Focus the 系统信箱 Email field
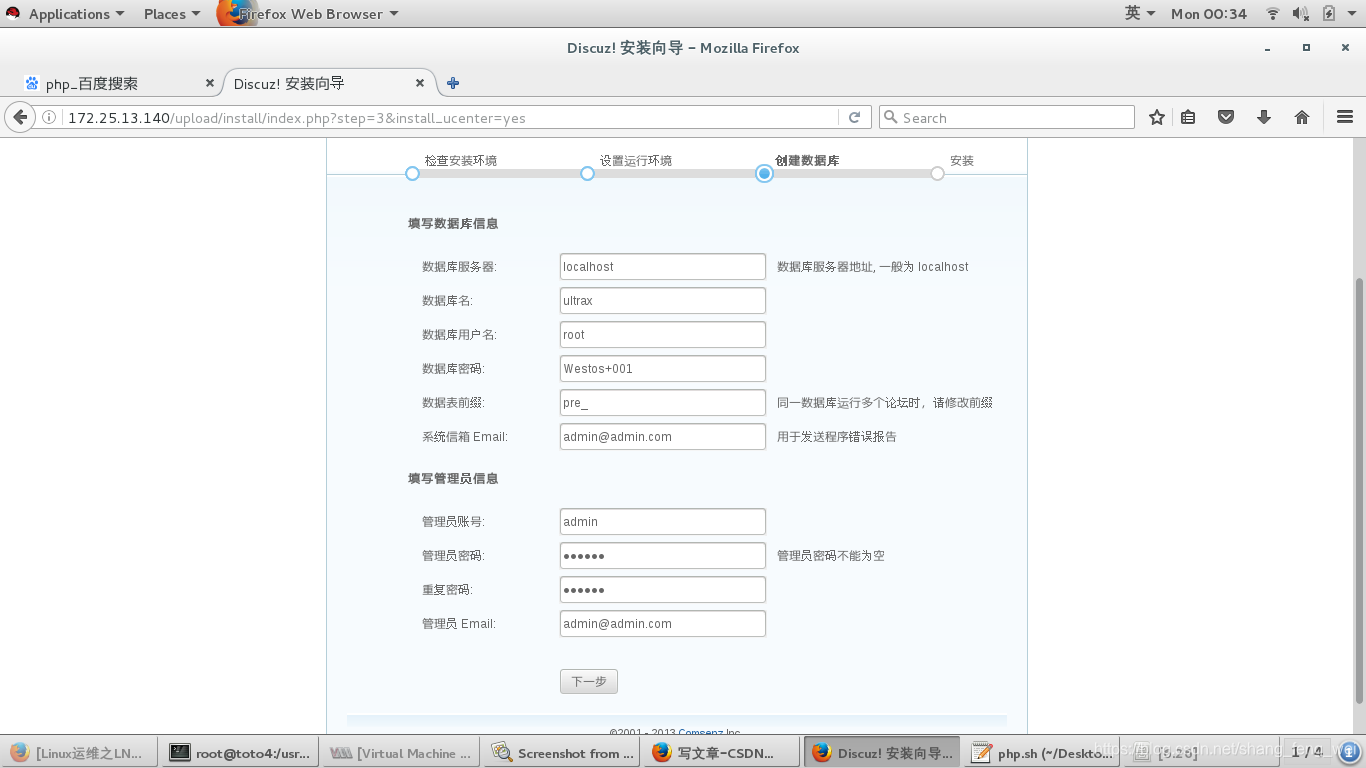The height and width of the screenshot is (768, 1366). 663,437
